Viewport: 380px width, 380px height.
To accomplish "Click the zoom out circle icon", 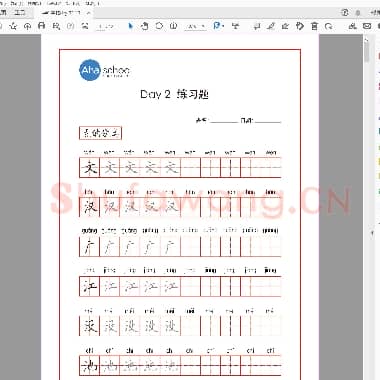I will pyautogui.click(x=159, y=26).
